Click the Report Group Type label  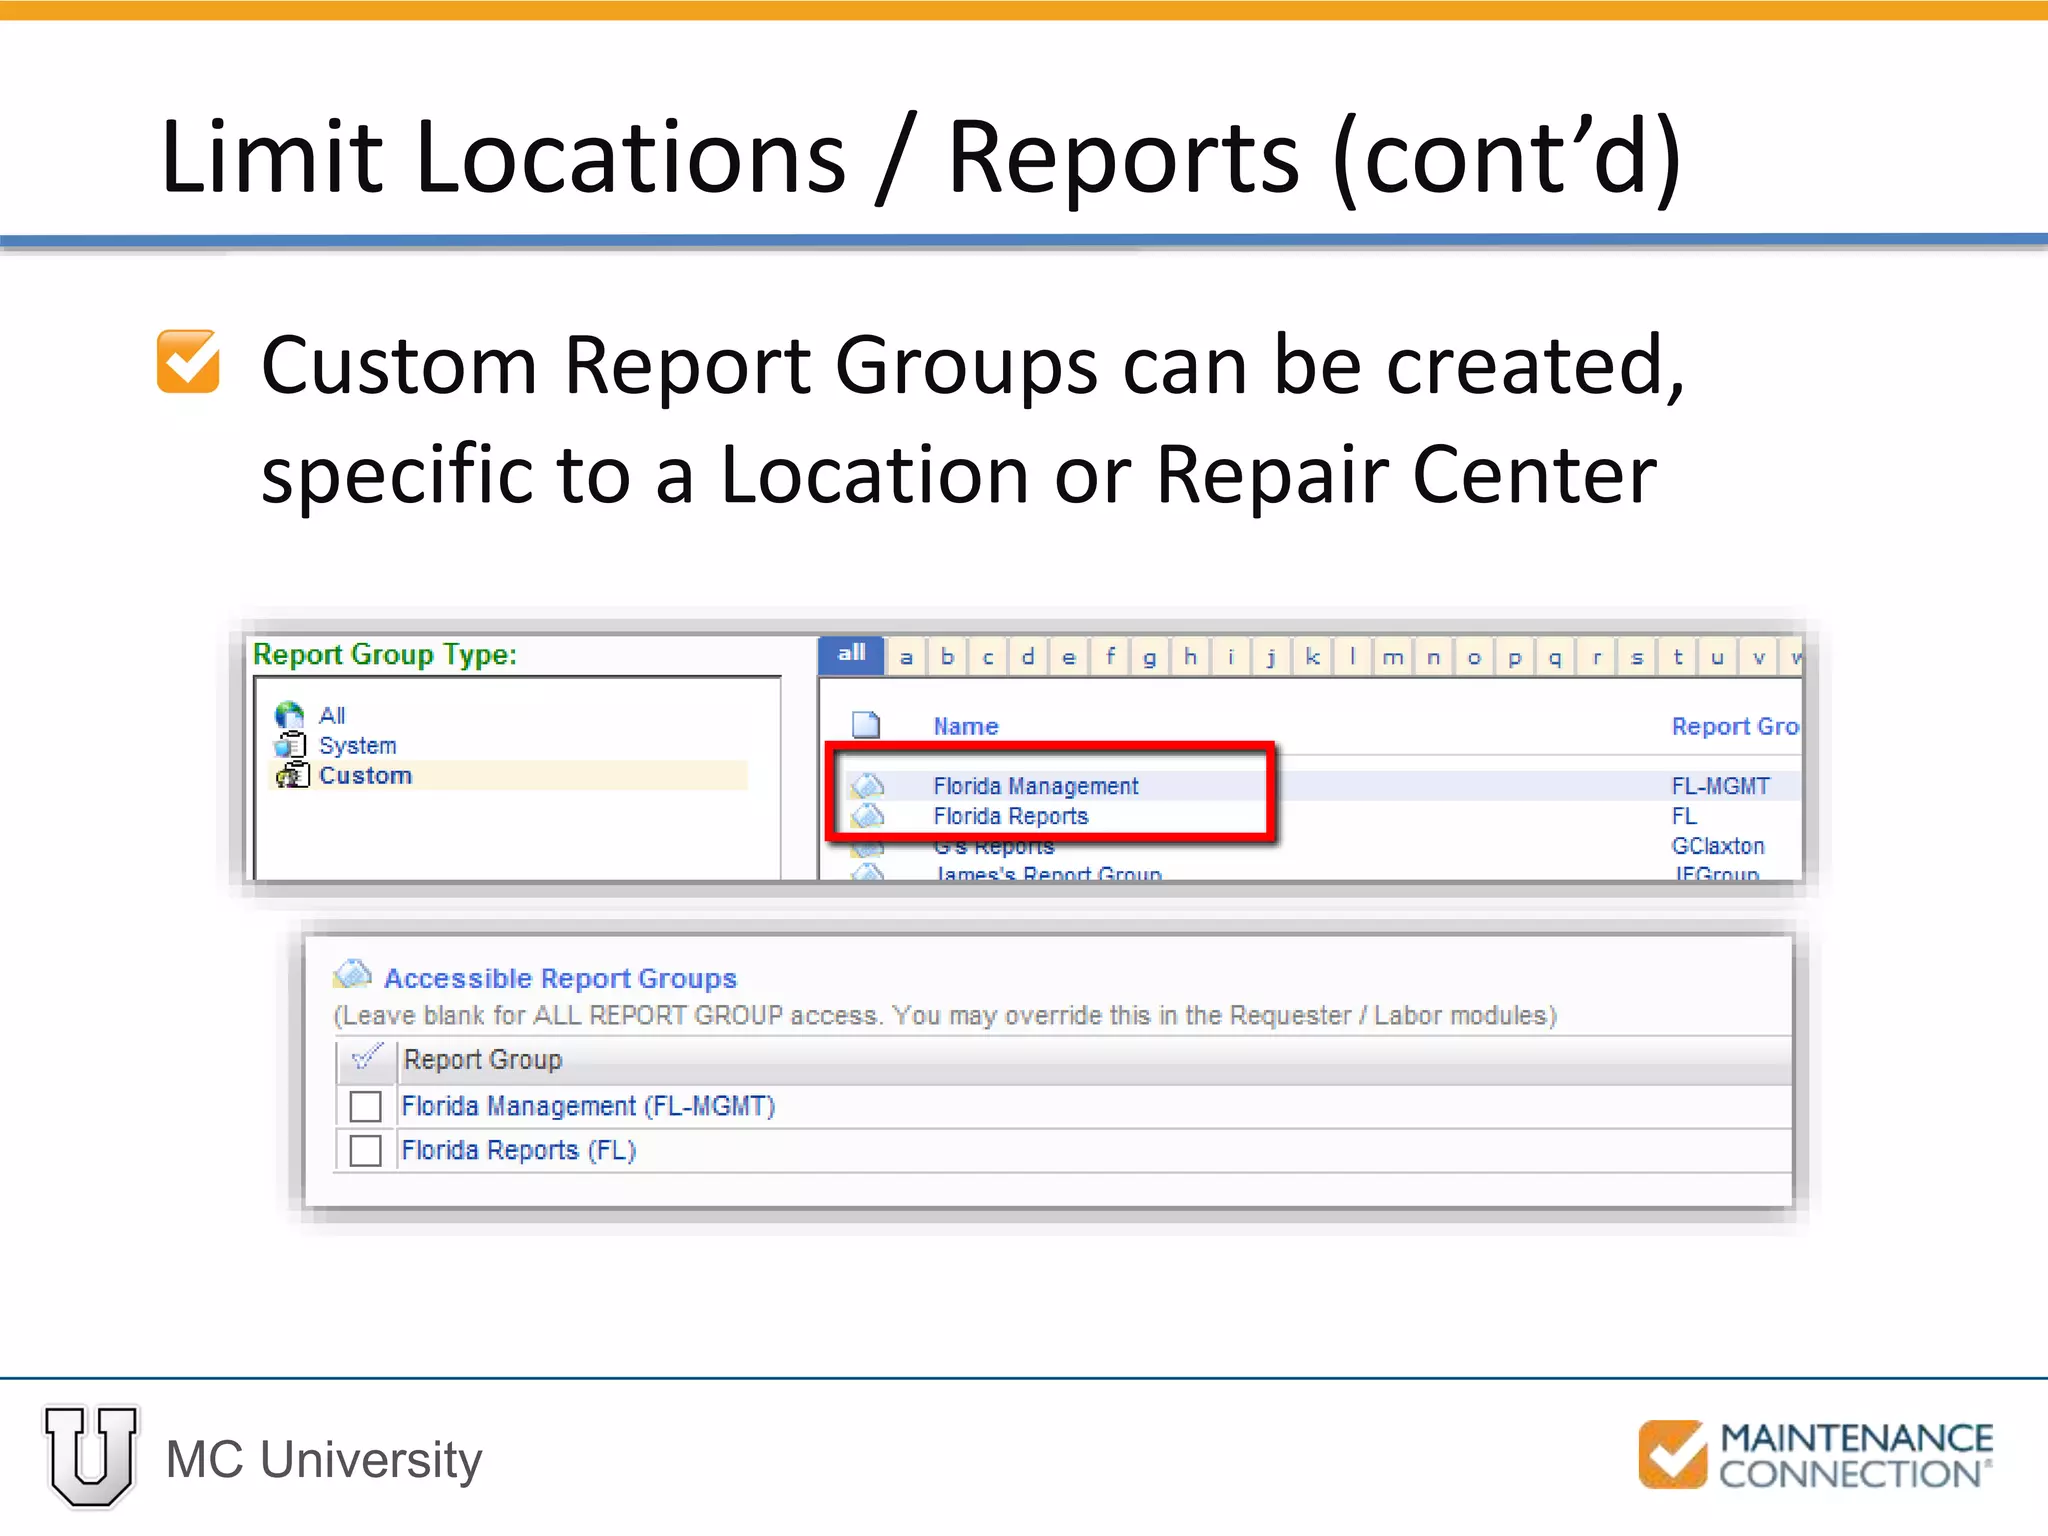(x=385, y=654)
